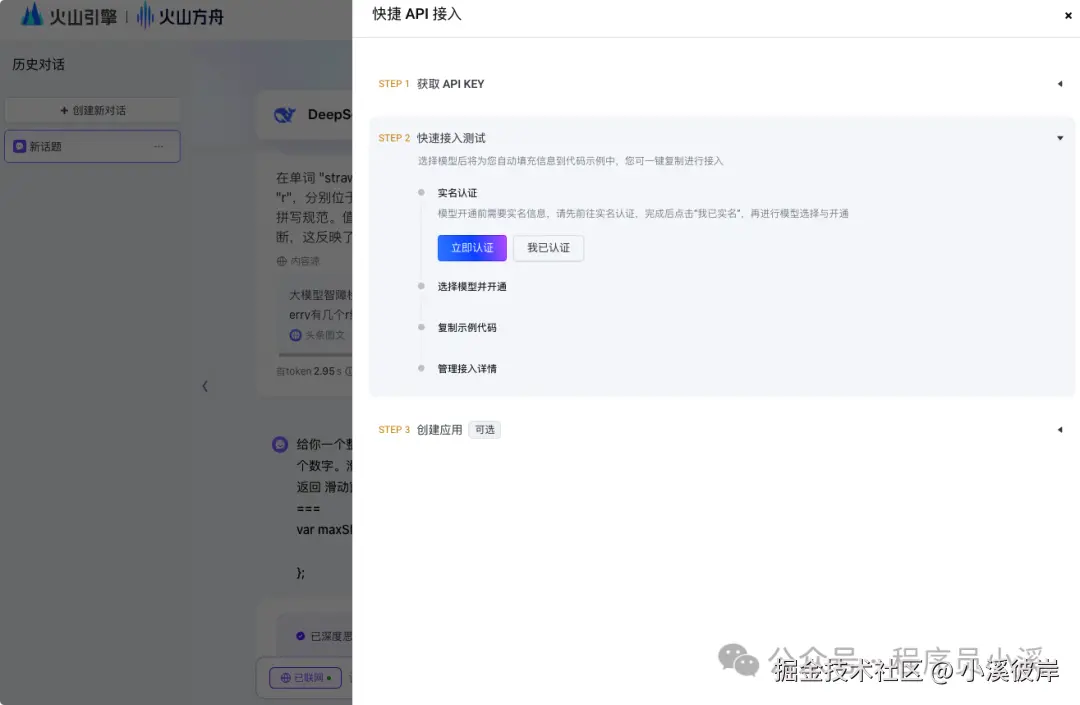1080x705 pixels.
Task: Expand STEP 1 获取 API KEY section
Action: [1059, 84]
